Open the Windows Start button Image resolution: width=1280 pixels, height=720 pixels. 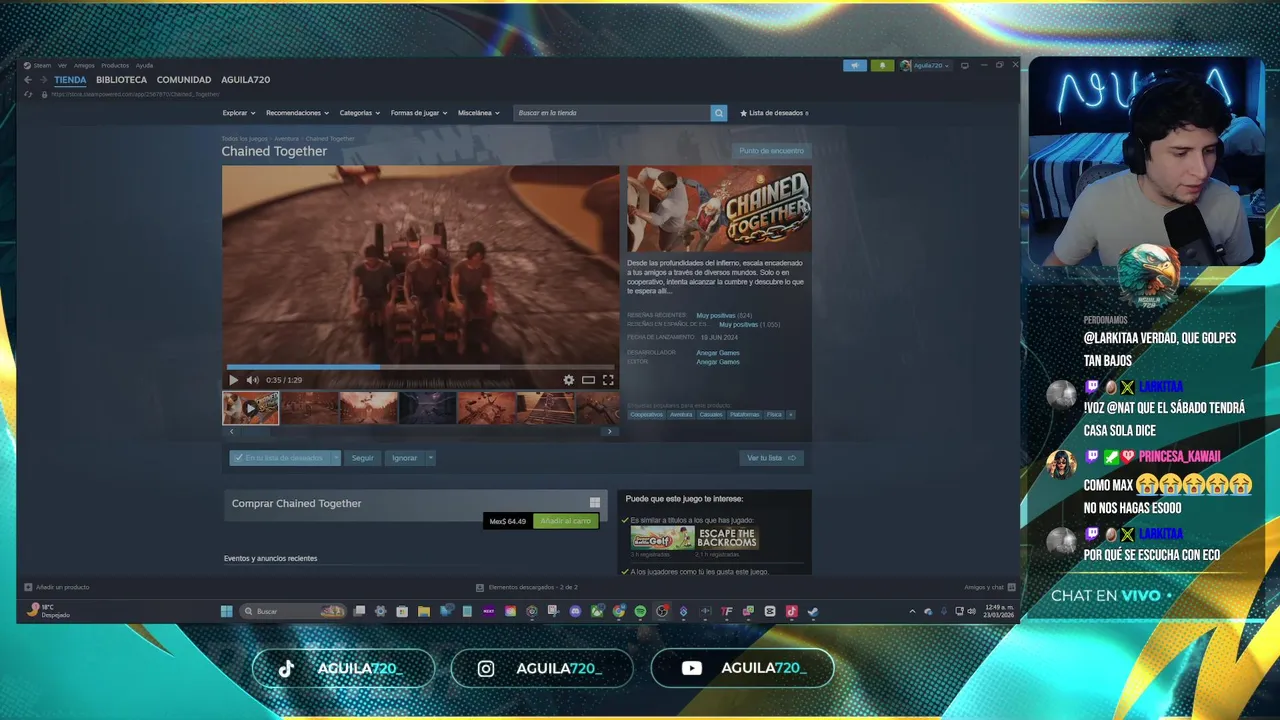(227, 611)
